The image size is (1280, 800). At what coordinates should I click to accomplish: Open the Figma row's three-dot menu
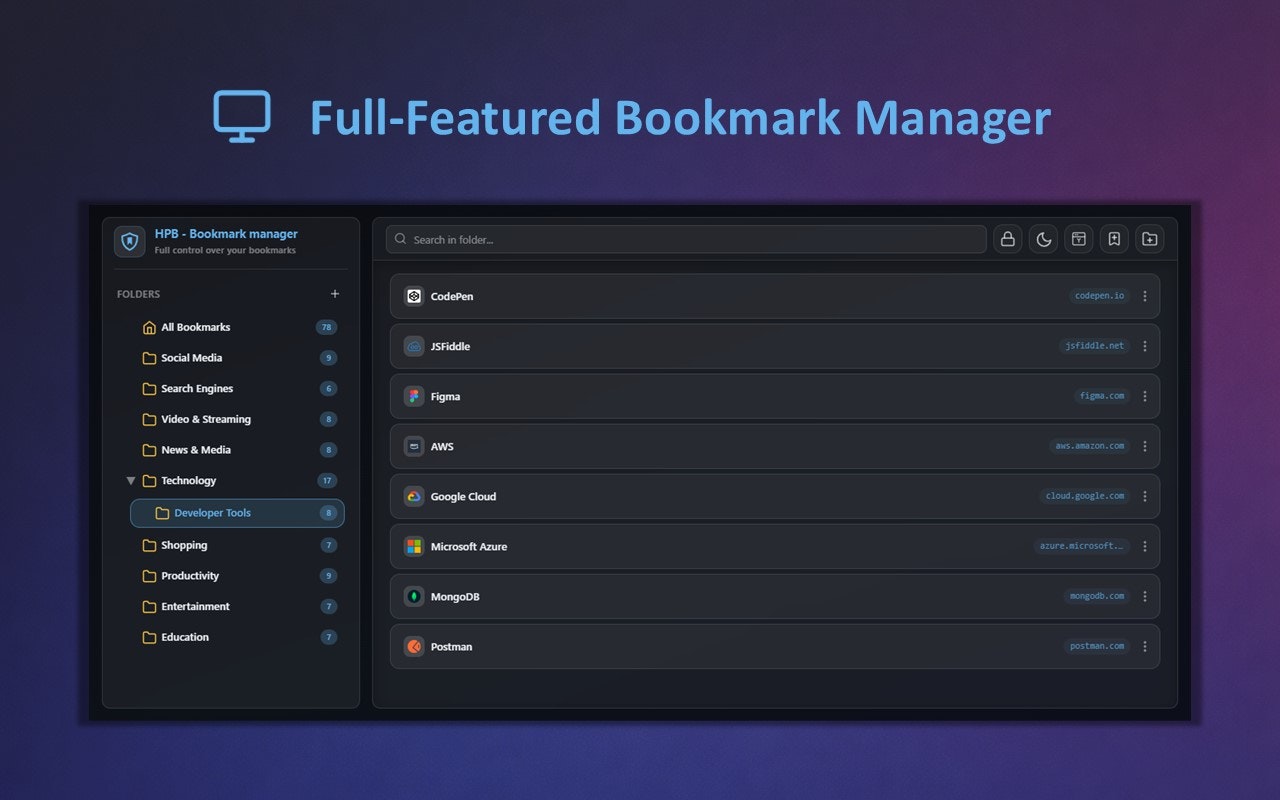coord(1145,396)
